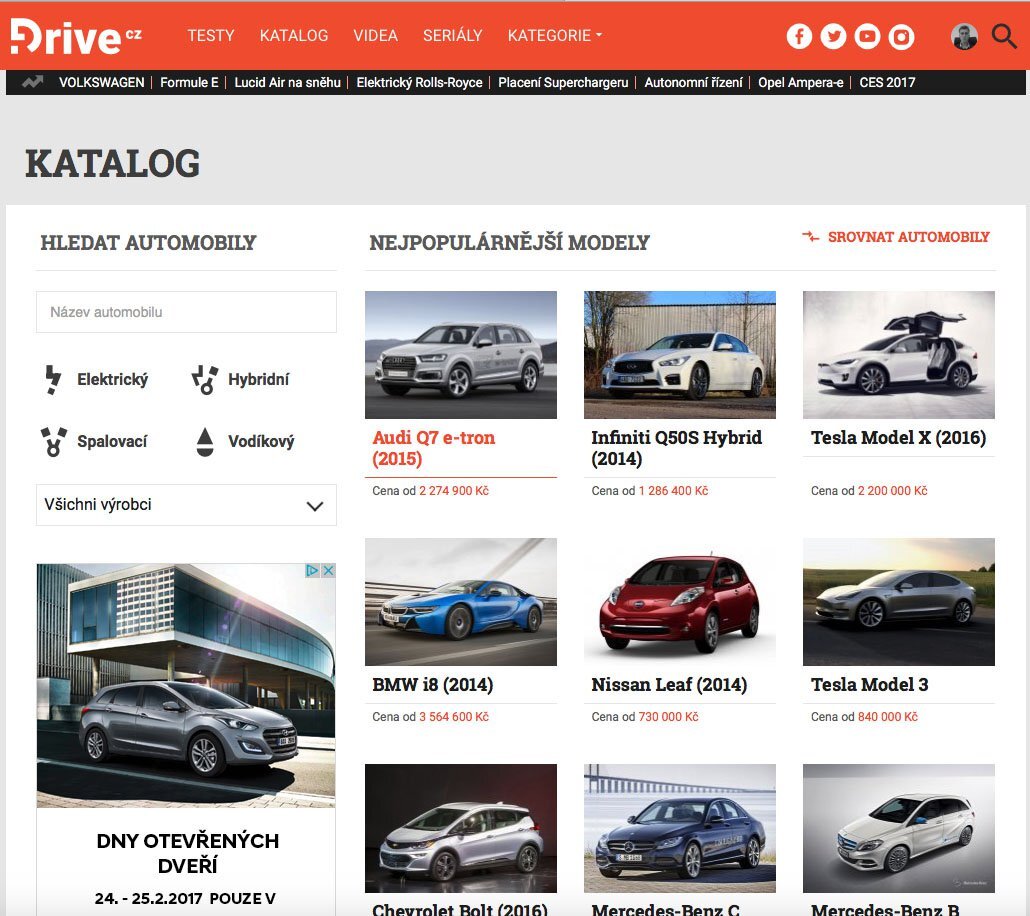Select the Elektrický fuel type filter icon
The image size is (1030, 916).
click(x=52, y=379)
